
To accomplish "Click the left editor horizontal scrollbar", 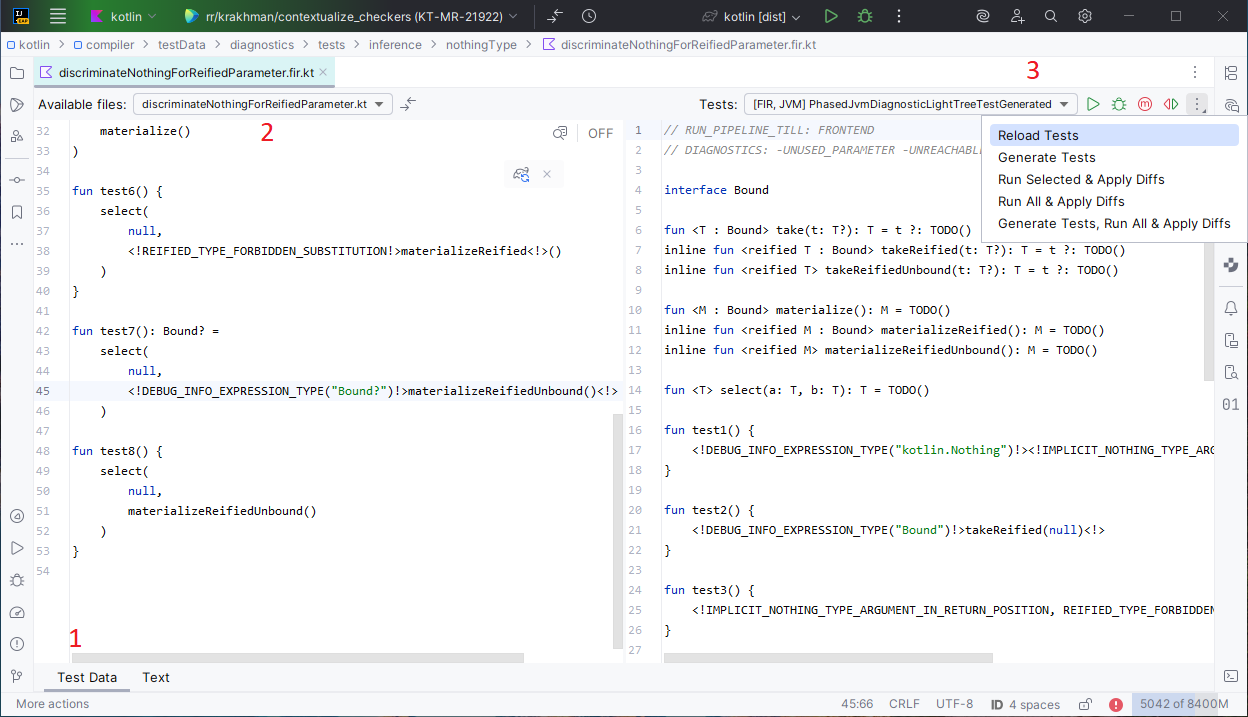I will [297, 658].
